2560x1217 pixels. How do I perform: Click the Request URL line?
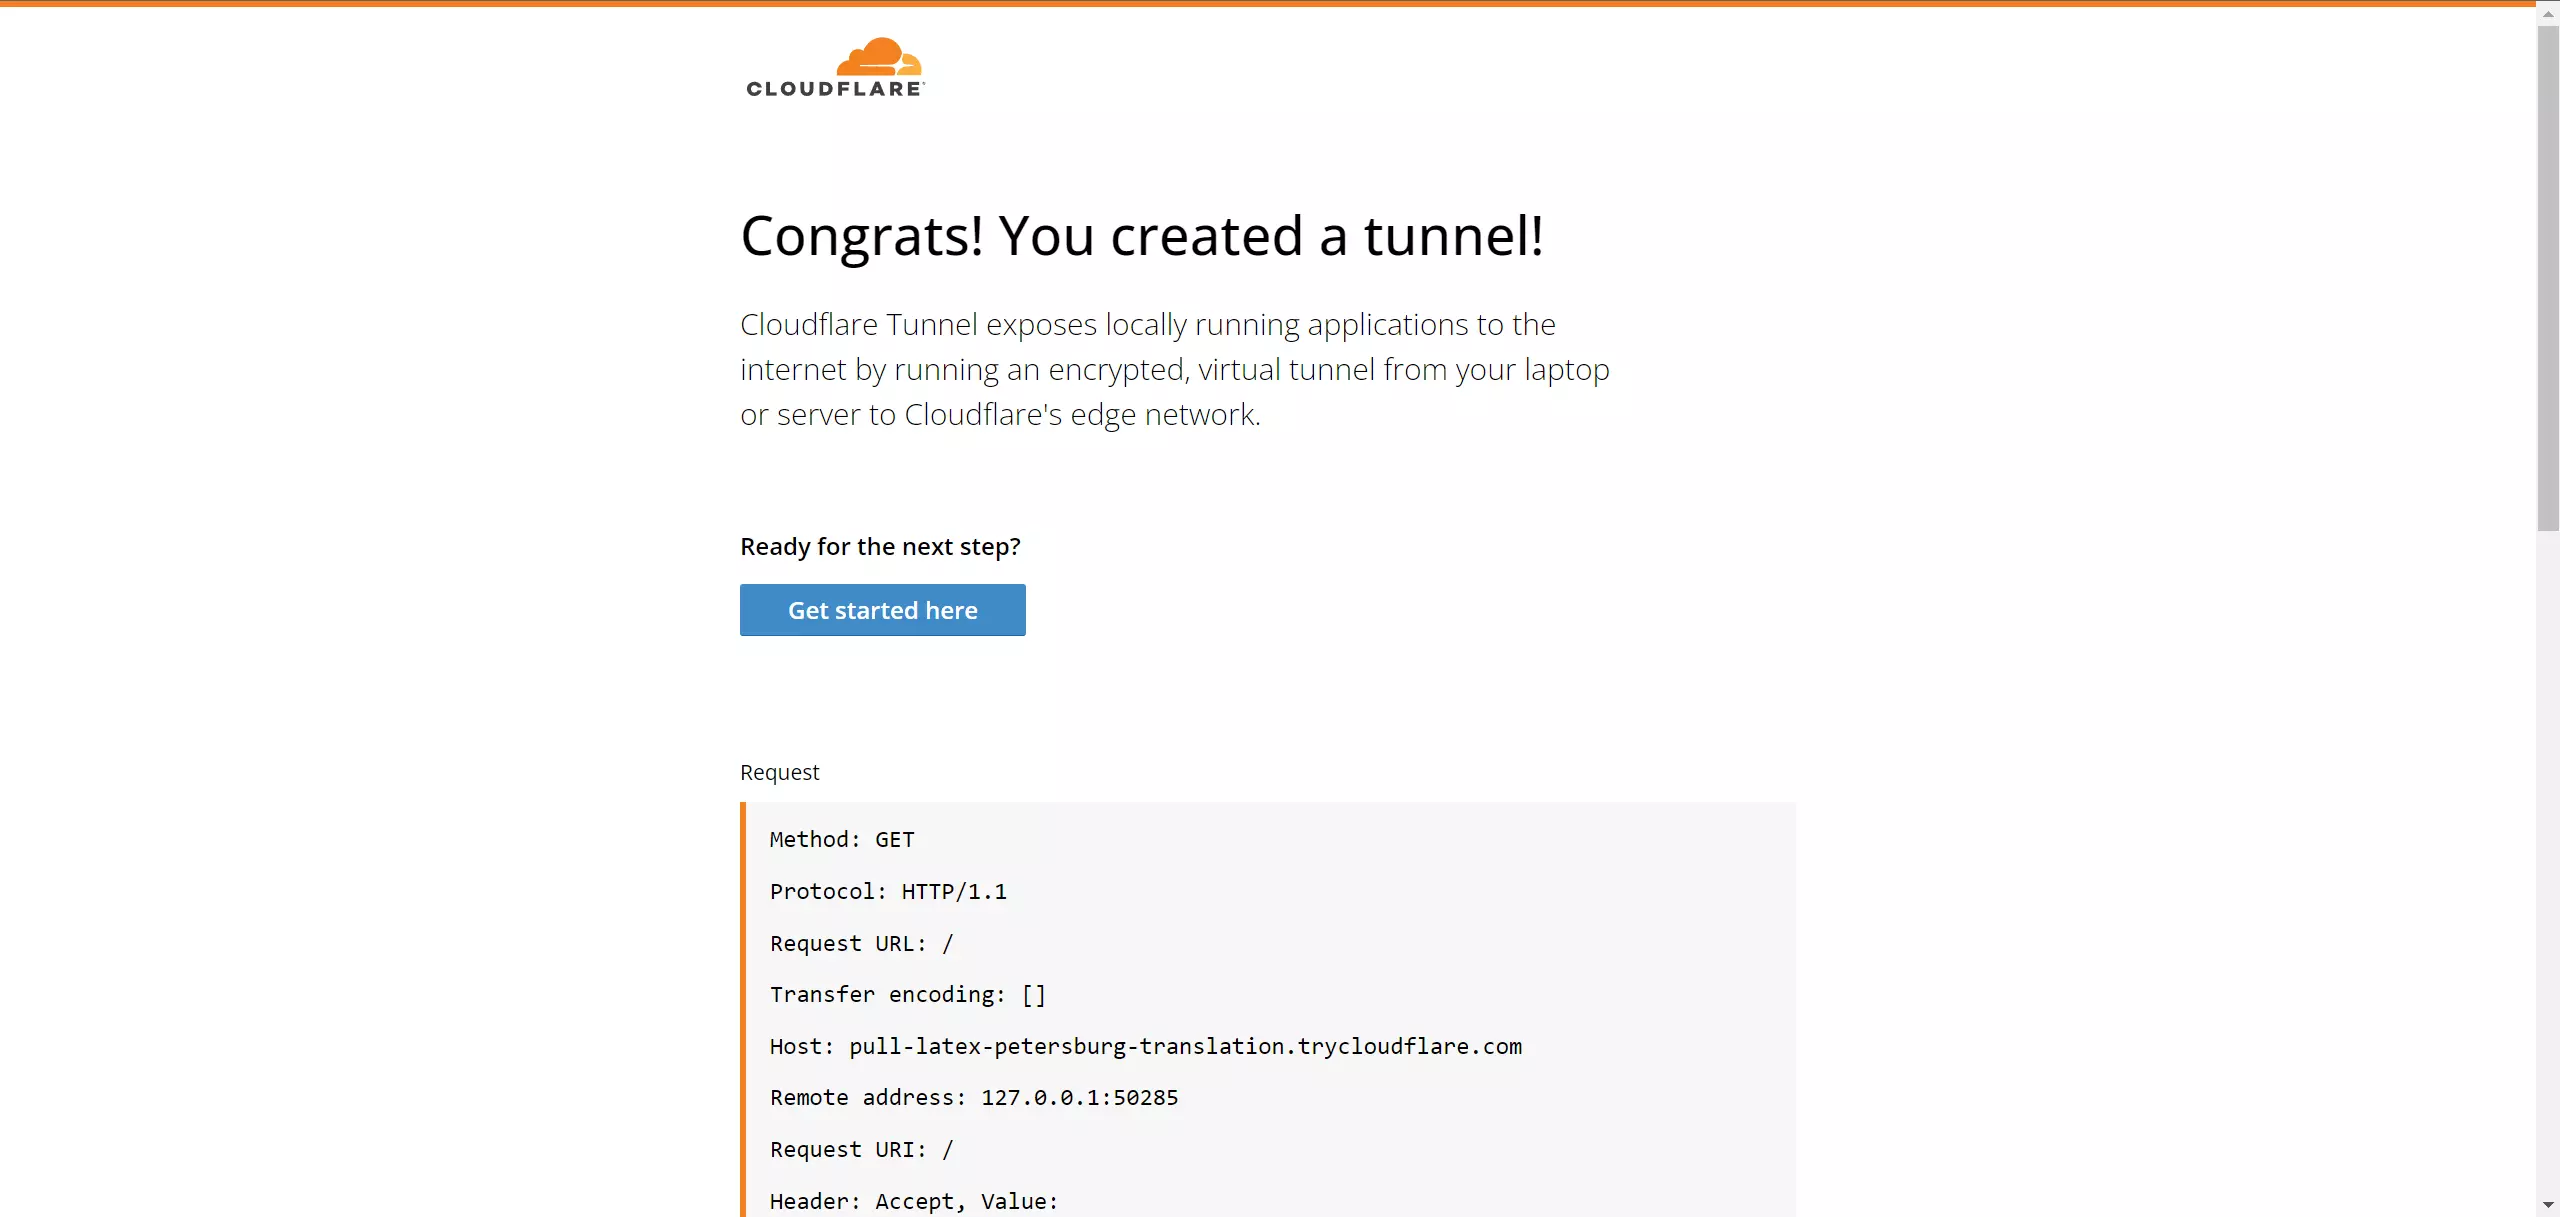click(x=862, y=944)
